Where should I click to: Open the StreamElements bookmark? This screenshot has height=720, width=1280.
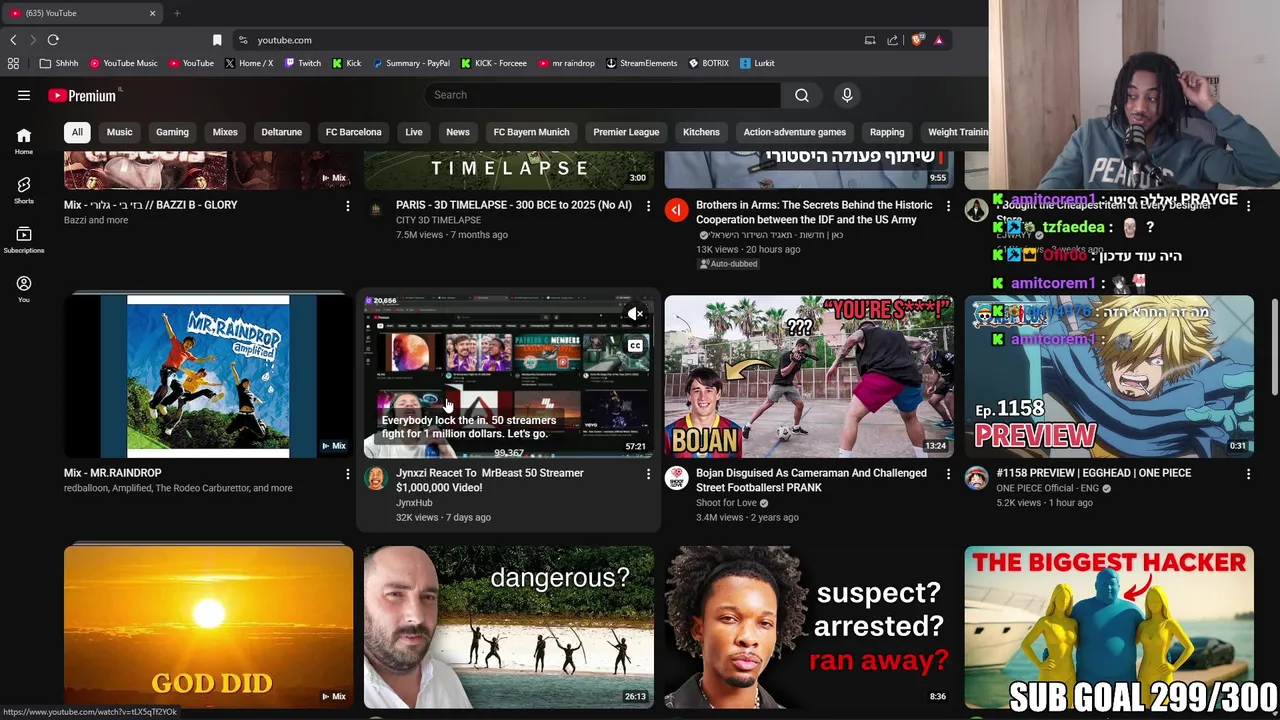(641, 63)
